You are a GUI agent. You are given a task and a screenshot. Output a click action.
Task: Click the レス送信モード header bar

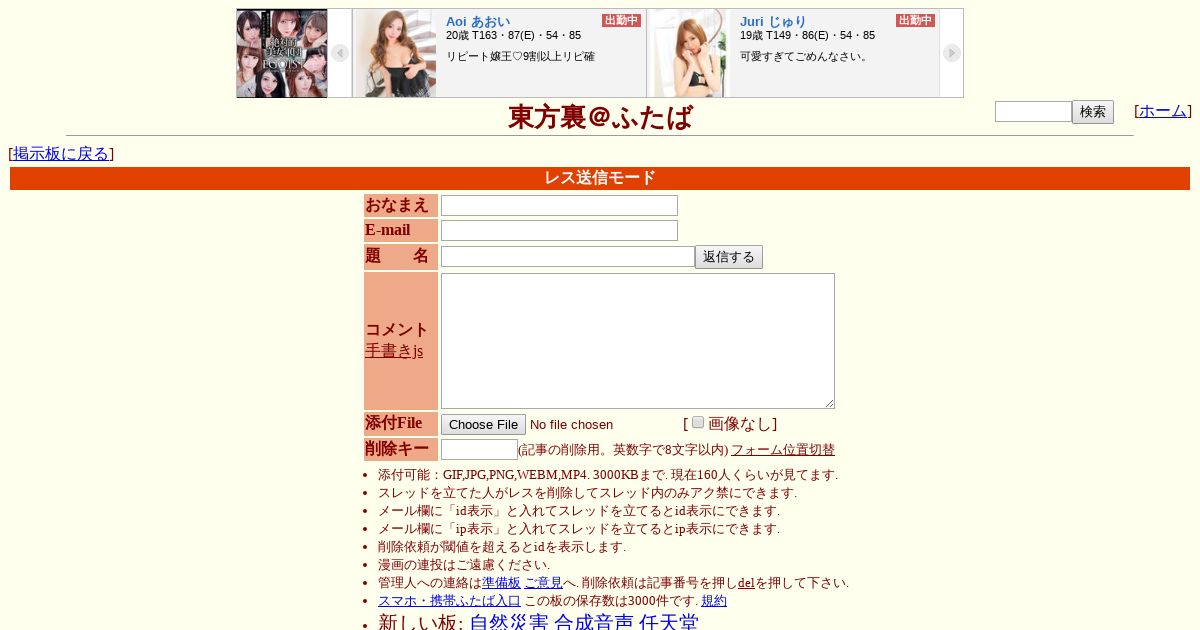point(600,178)
